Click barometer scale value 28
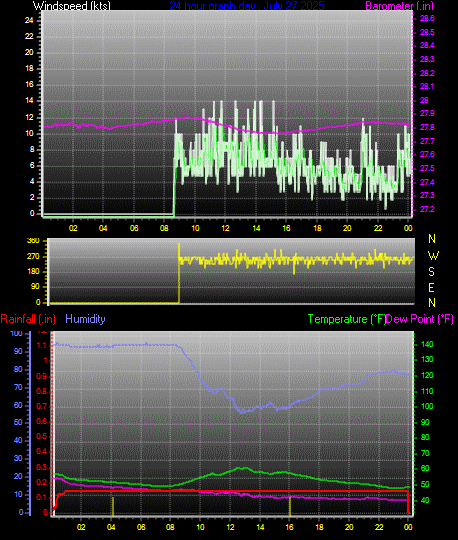 click(x=424, y=100)
